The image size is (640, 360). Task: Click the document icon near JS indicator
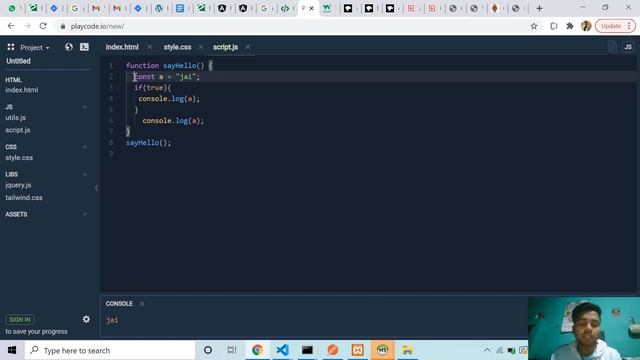coord(612,47)
